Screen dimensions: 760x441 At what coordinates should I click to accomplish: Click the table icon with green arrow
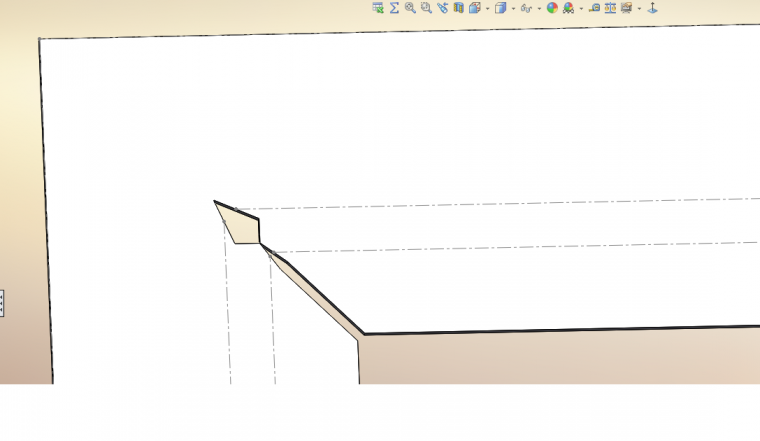tap(378, 8)
